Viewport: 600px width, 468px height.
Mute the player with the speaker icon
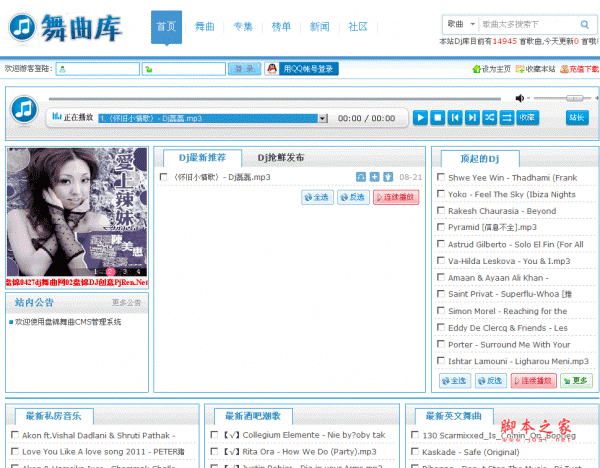point(520,98)
